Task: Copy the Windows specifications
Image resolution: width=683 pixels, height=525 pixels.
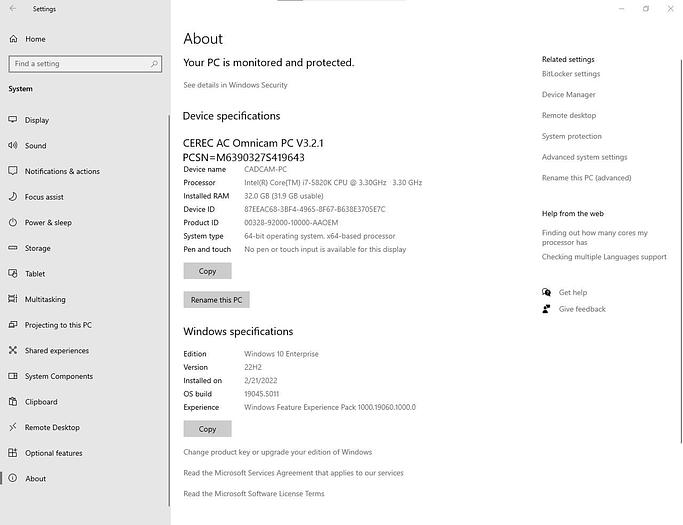Action: tap(207, 429)
